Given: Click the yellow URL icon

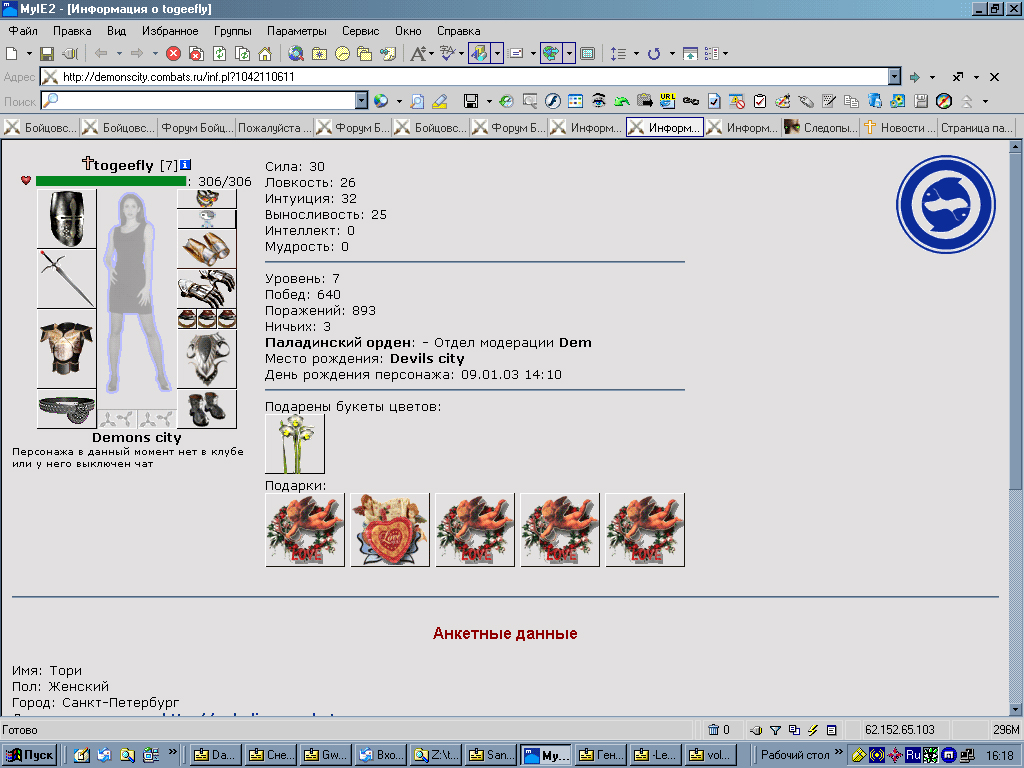Looking at the screenshot, I should point(667,101).
